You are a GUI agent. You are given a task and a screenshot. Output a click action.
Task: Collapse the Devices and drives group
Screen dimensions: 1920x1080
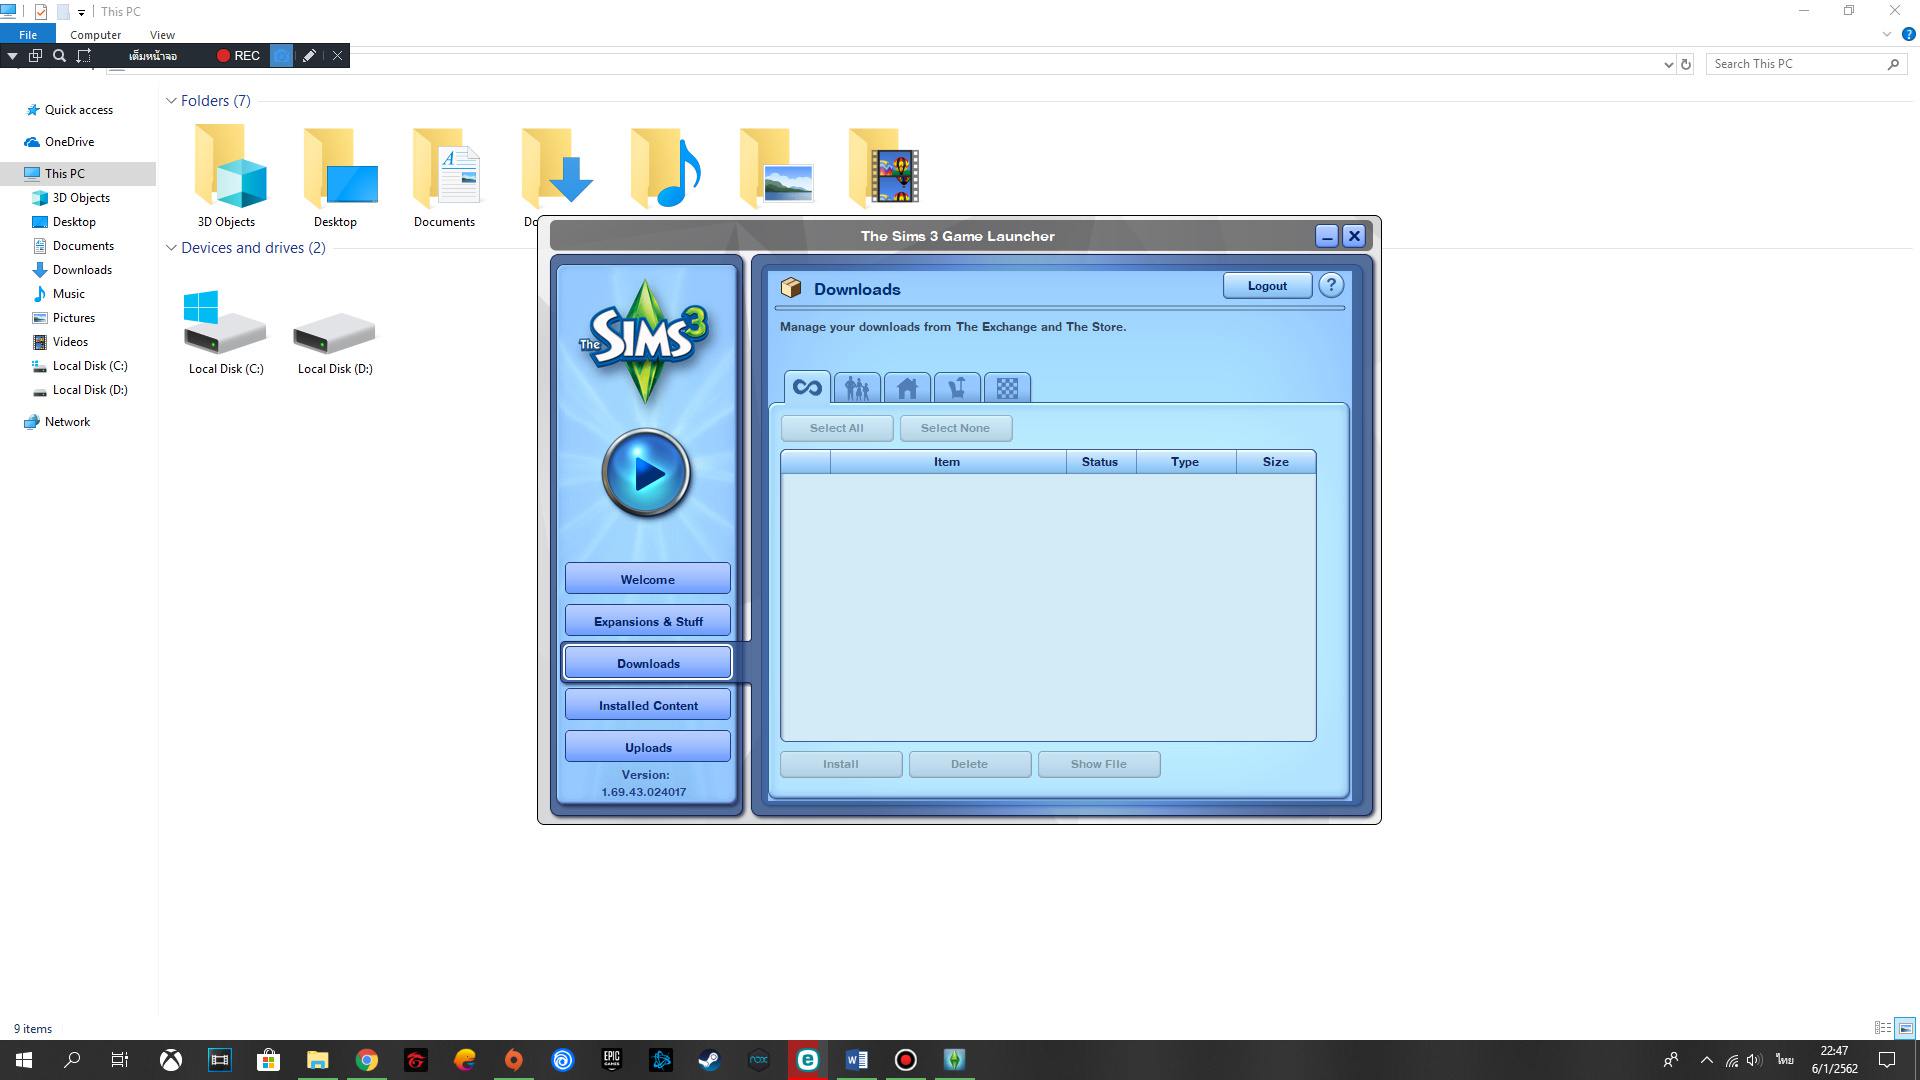tap(171, 248)
